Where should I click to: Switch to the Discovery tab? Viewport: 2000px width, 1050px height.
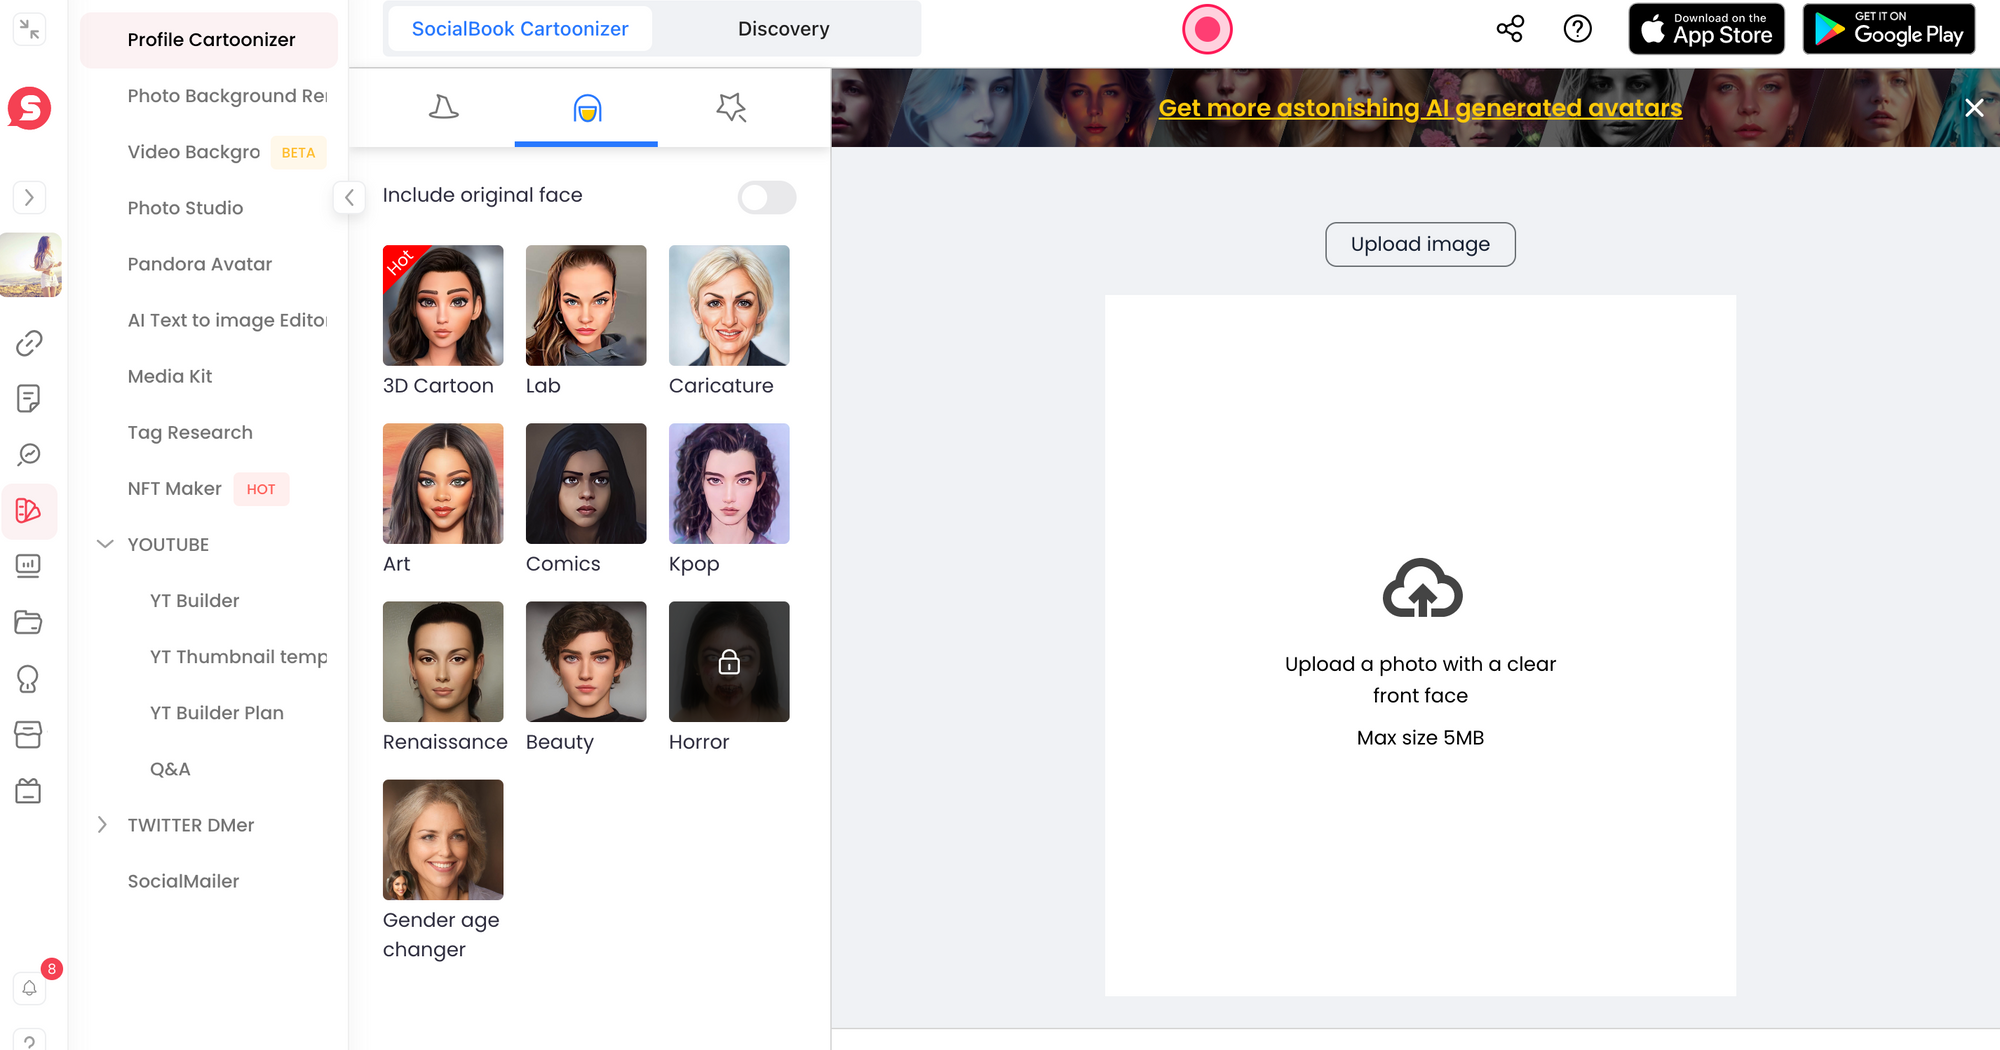click(x=784, y=29)
